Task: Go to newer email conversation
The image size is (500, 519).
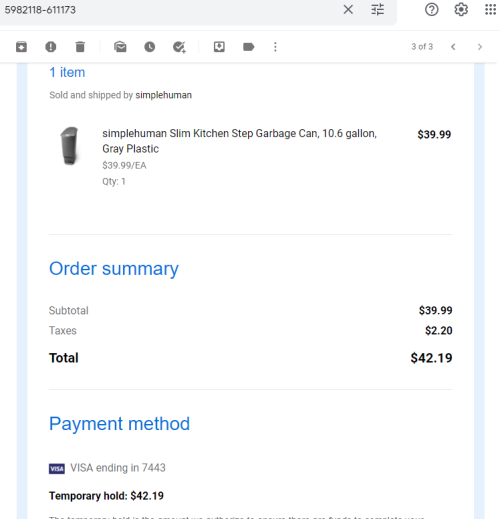Action: coord(453,47)
